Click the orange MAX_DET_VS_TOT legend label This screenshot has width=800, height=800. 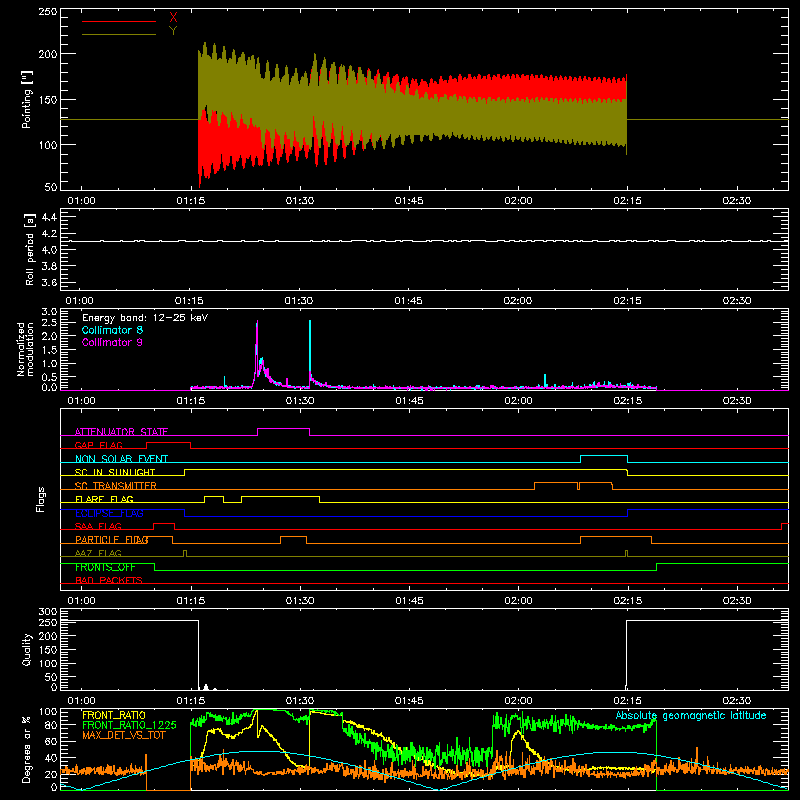pos(124,735)
